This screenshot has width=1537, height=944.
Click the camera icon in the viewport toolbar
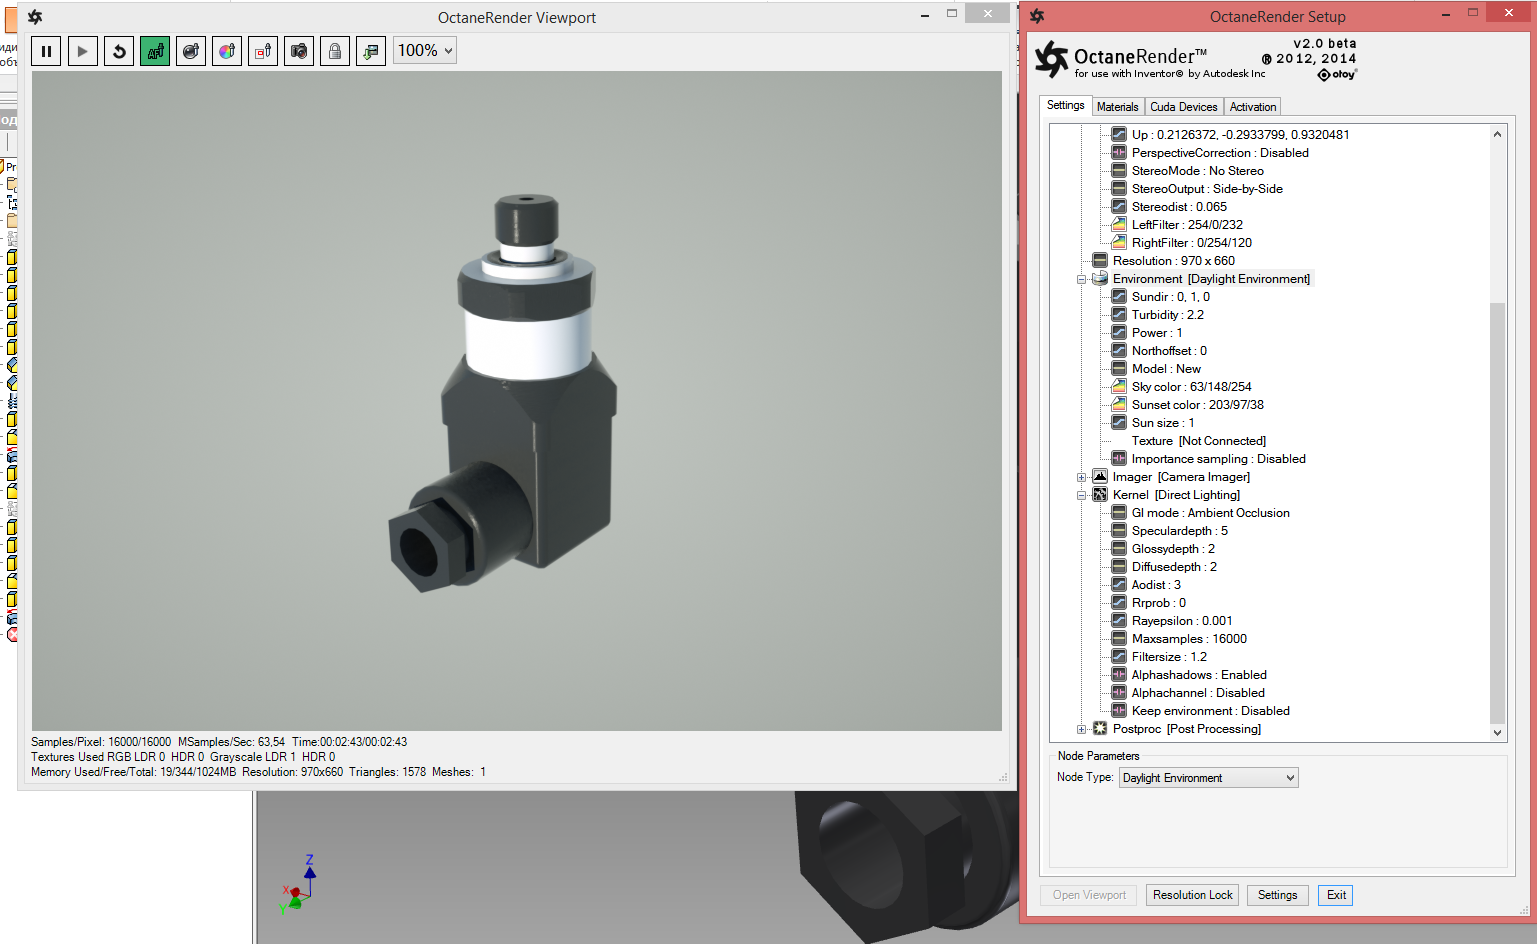tap(299, 51)
